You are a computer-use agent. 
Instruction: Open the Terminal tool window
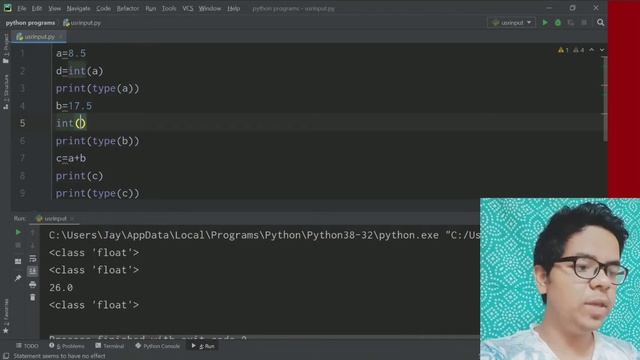[x=109, y=346]
